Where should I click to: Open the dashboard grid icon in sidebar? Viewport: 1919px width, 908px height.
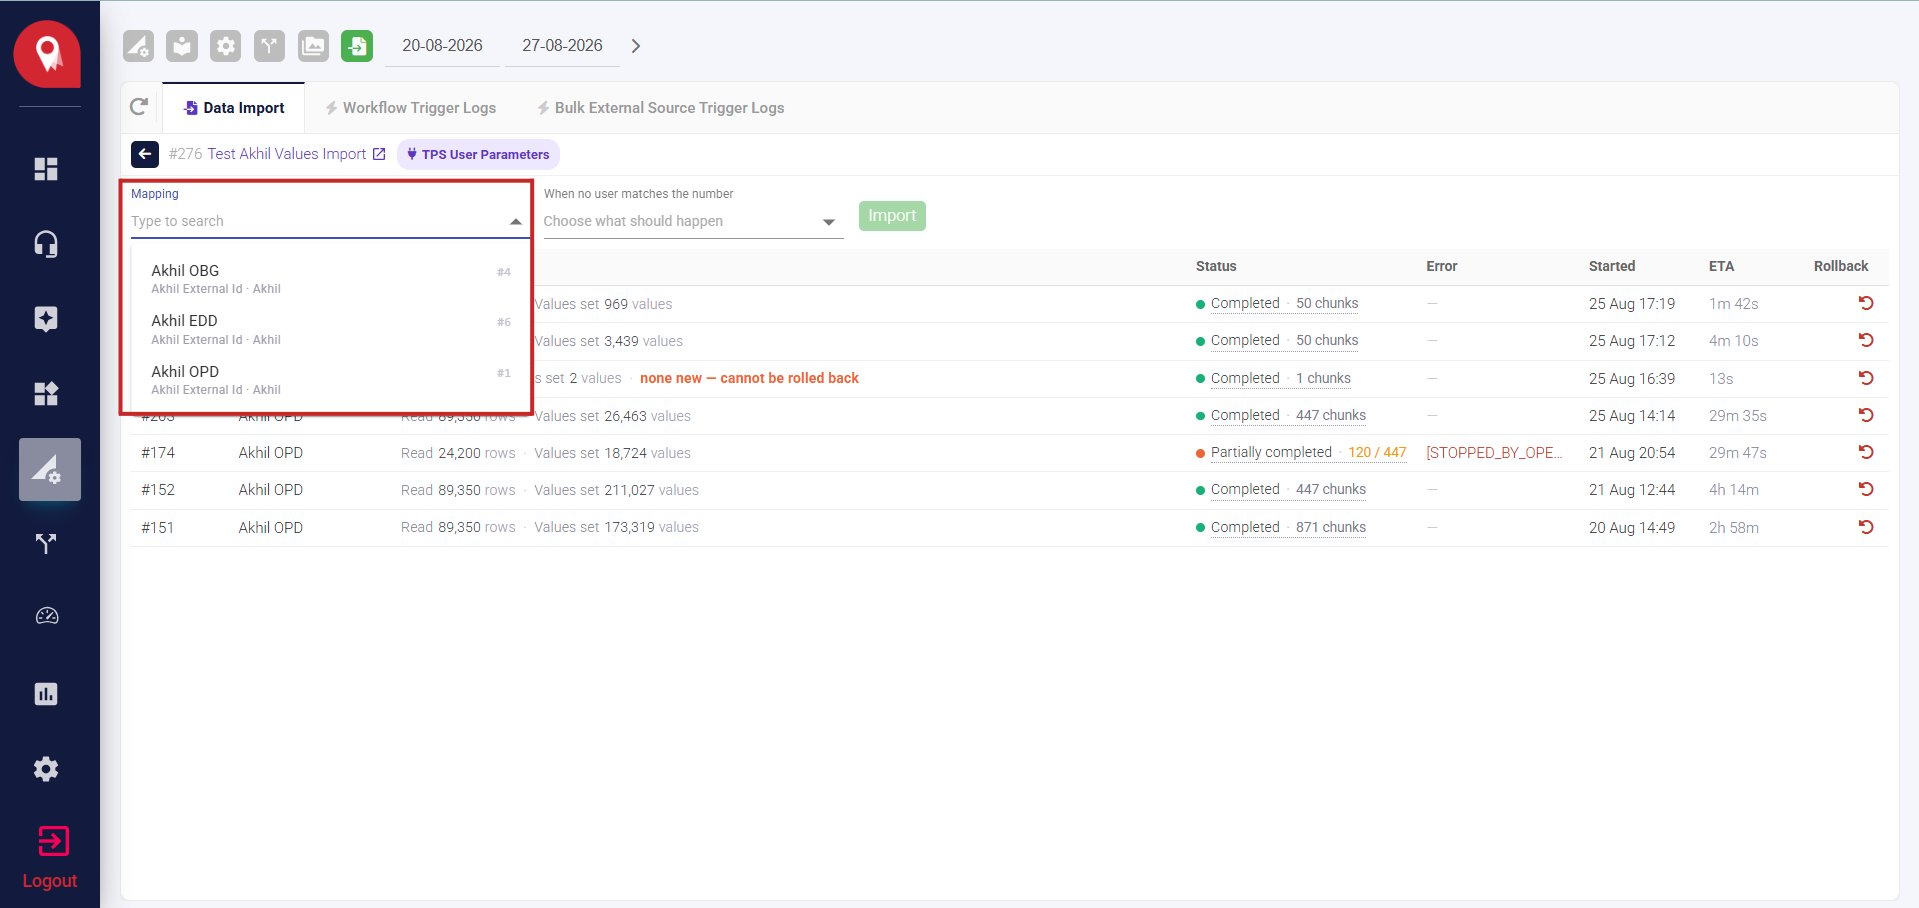coord(46,169)
